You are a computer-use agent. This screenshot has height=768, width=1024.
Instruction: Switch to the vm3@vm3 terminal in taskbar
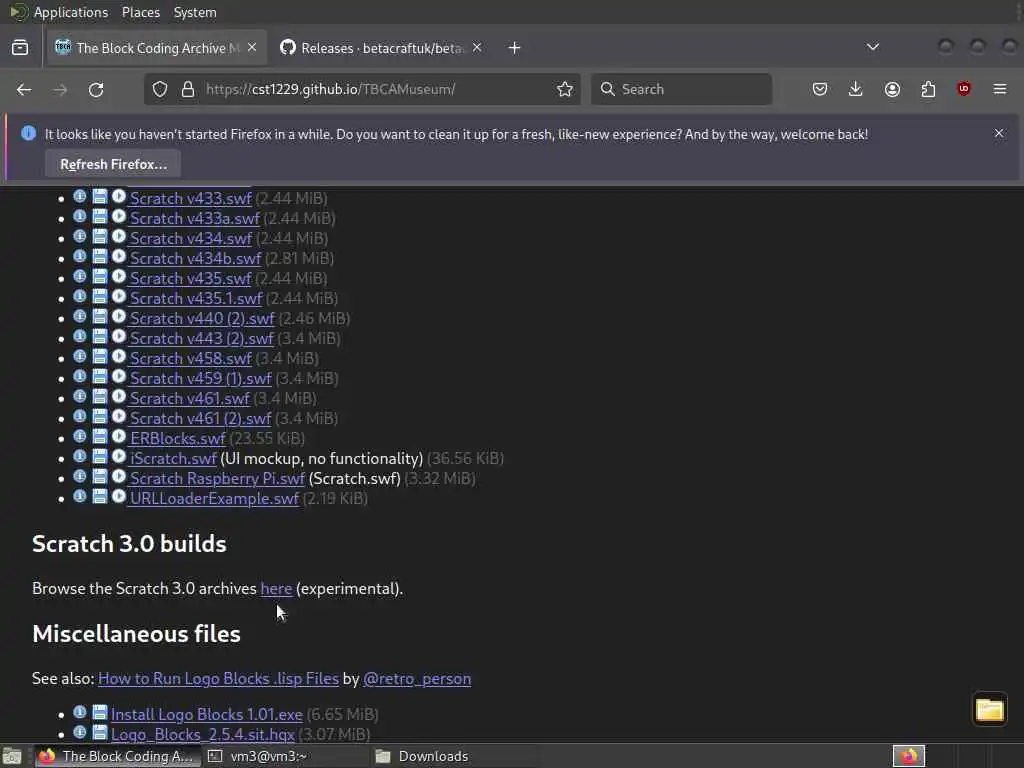point(284,756)
